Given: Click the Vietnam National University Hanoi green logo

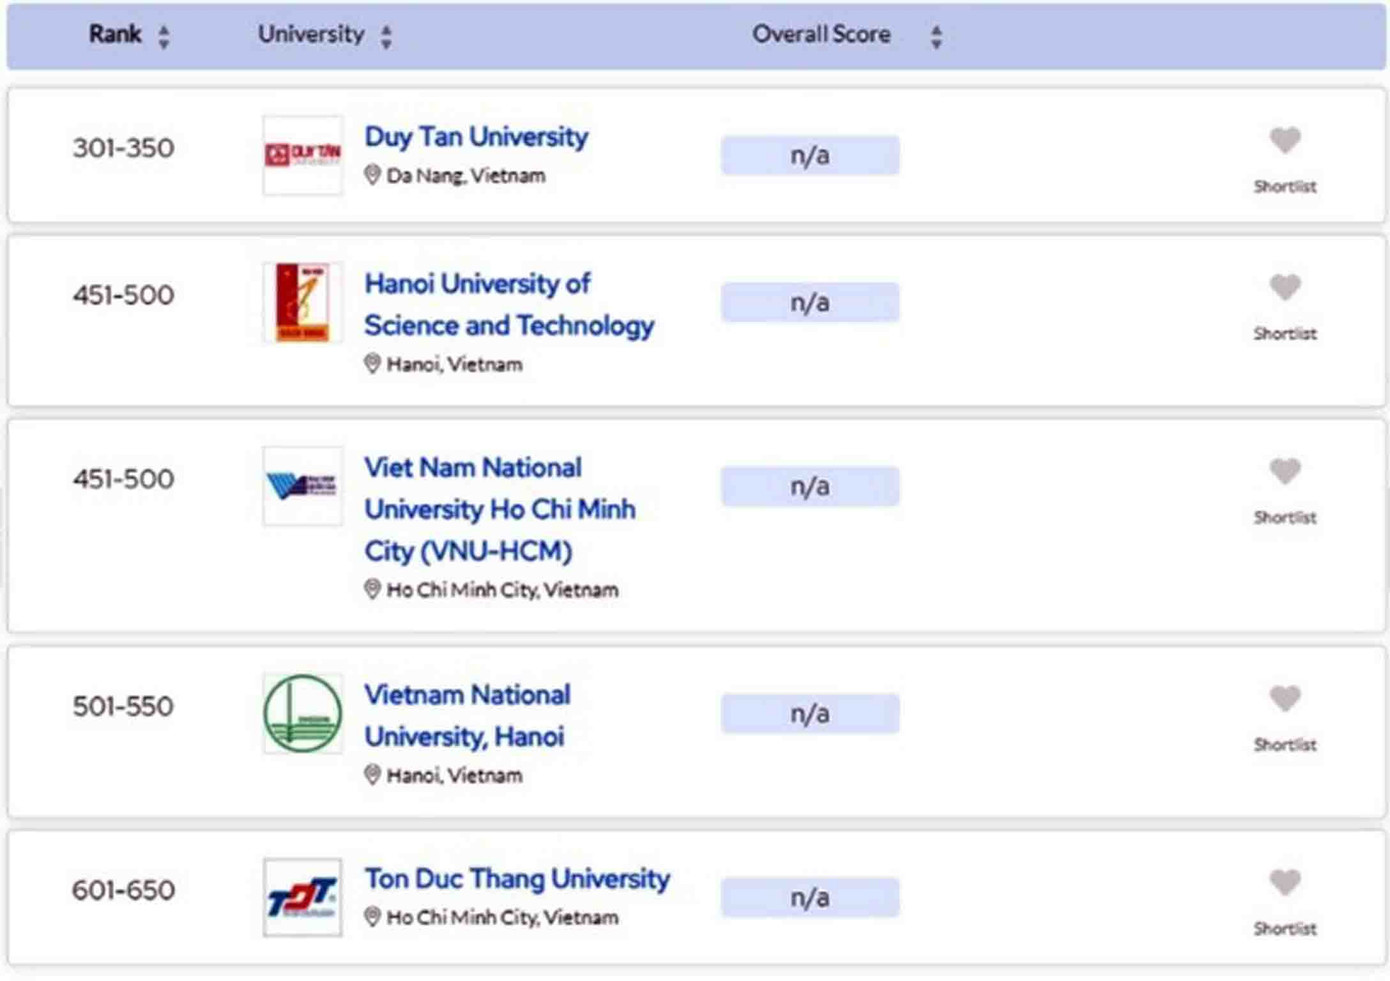Looking at the screenshot, I should (302, 714).
